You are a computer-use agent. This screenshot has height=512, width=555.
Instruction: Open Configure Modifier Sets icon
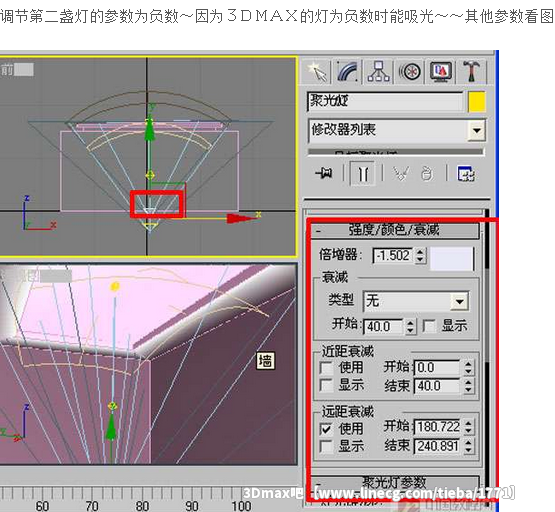(x=466, y=174)
